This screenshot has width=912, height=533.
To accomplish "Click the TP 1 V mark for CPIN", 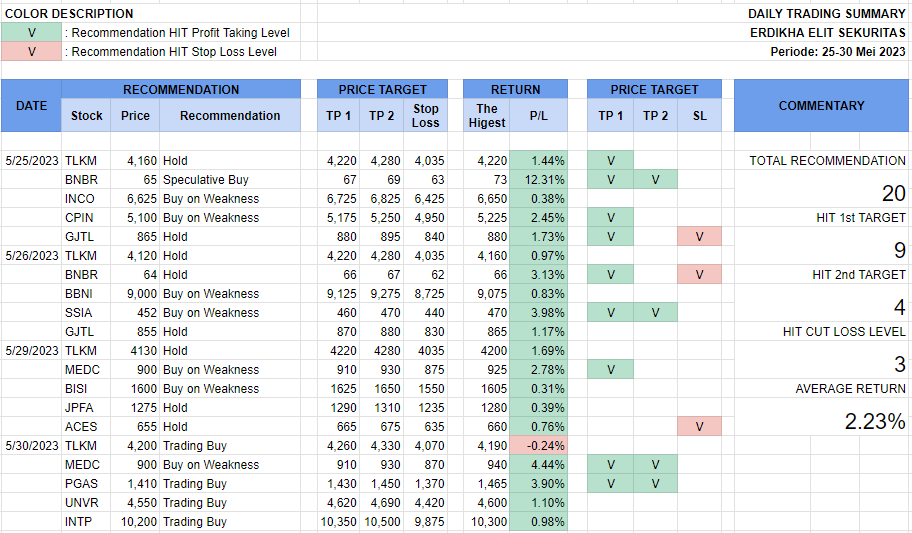I will (610, 218).
